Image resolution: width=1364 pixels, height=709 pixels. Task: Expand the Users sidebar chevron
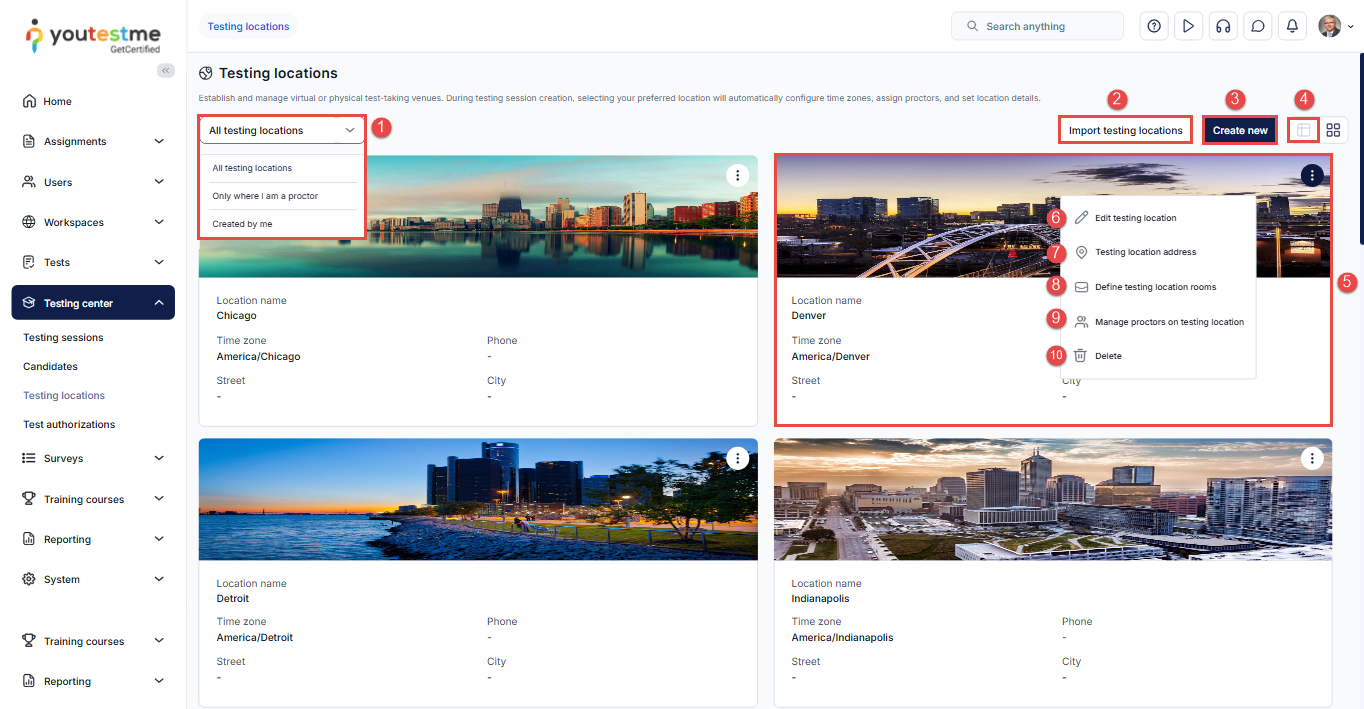159,182
